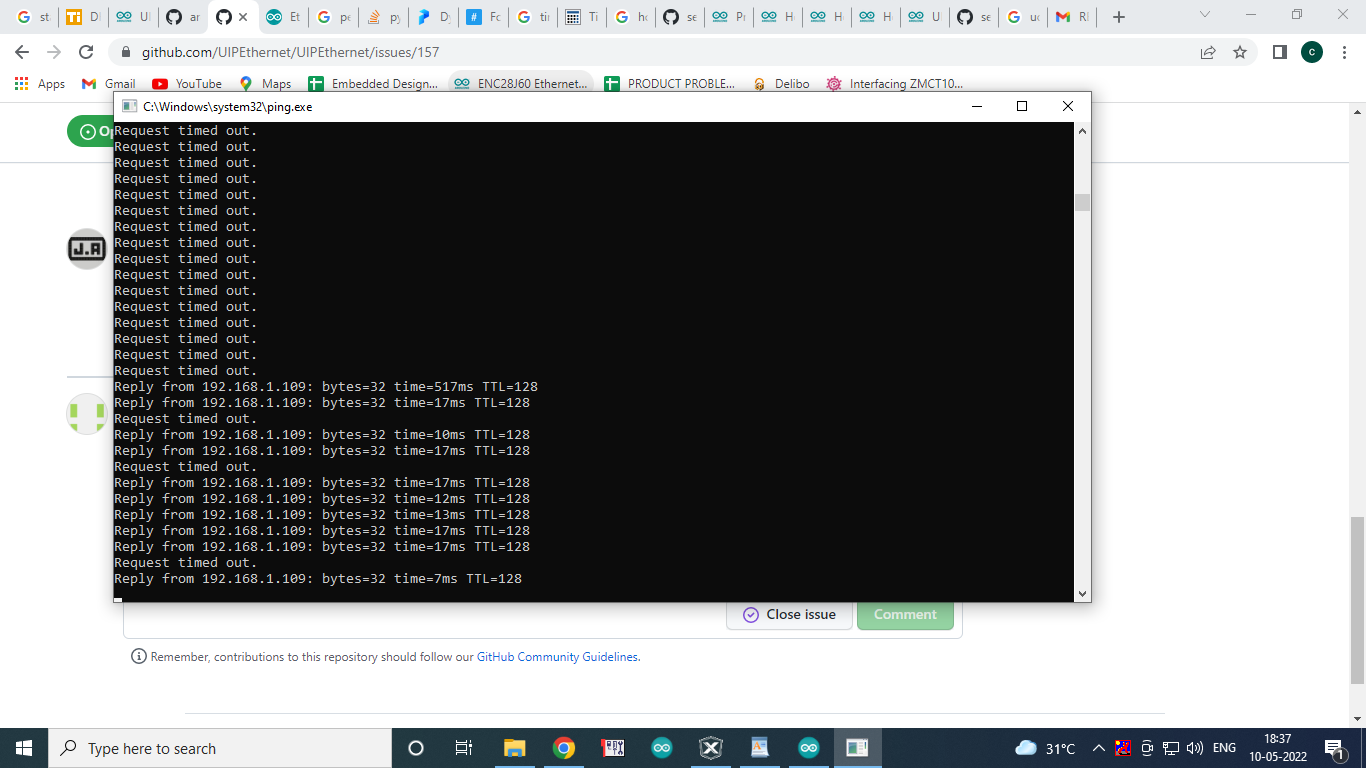Image resolution: width=1366 pixels, height=768 pixels.
Task: Click the address bar URL
Action: click(290, 52)
